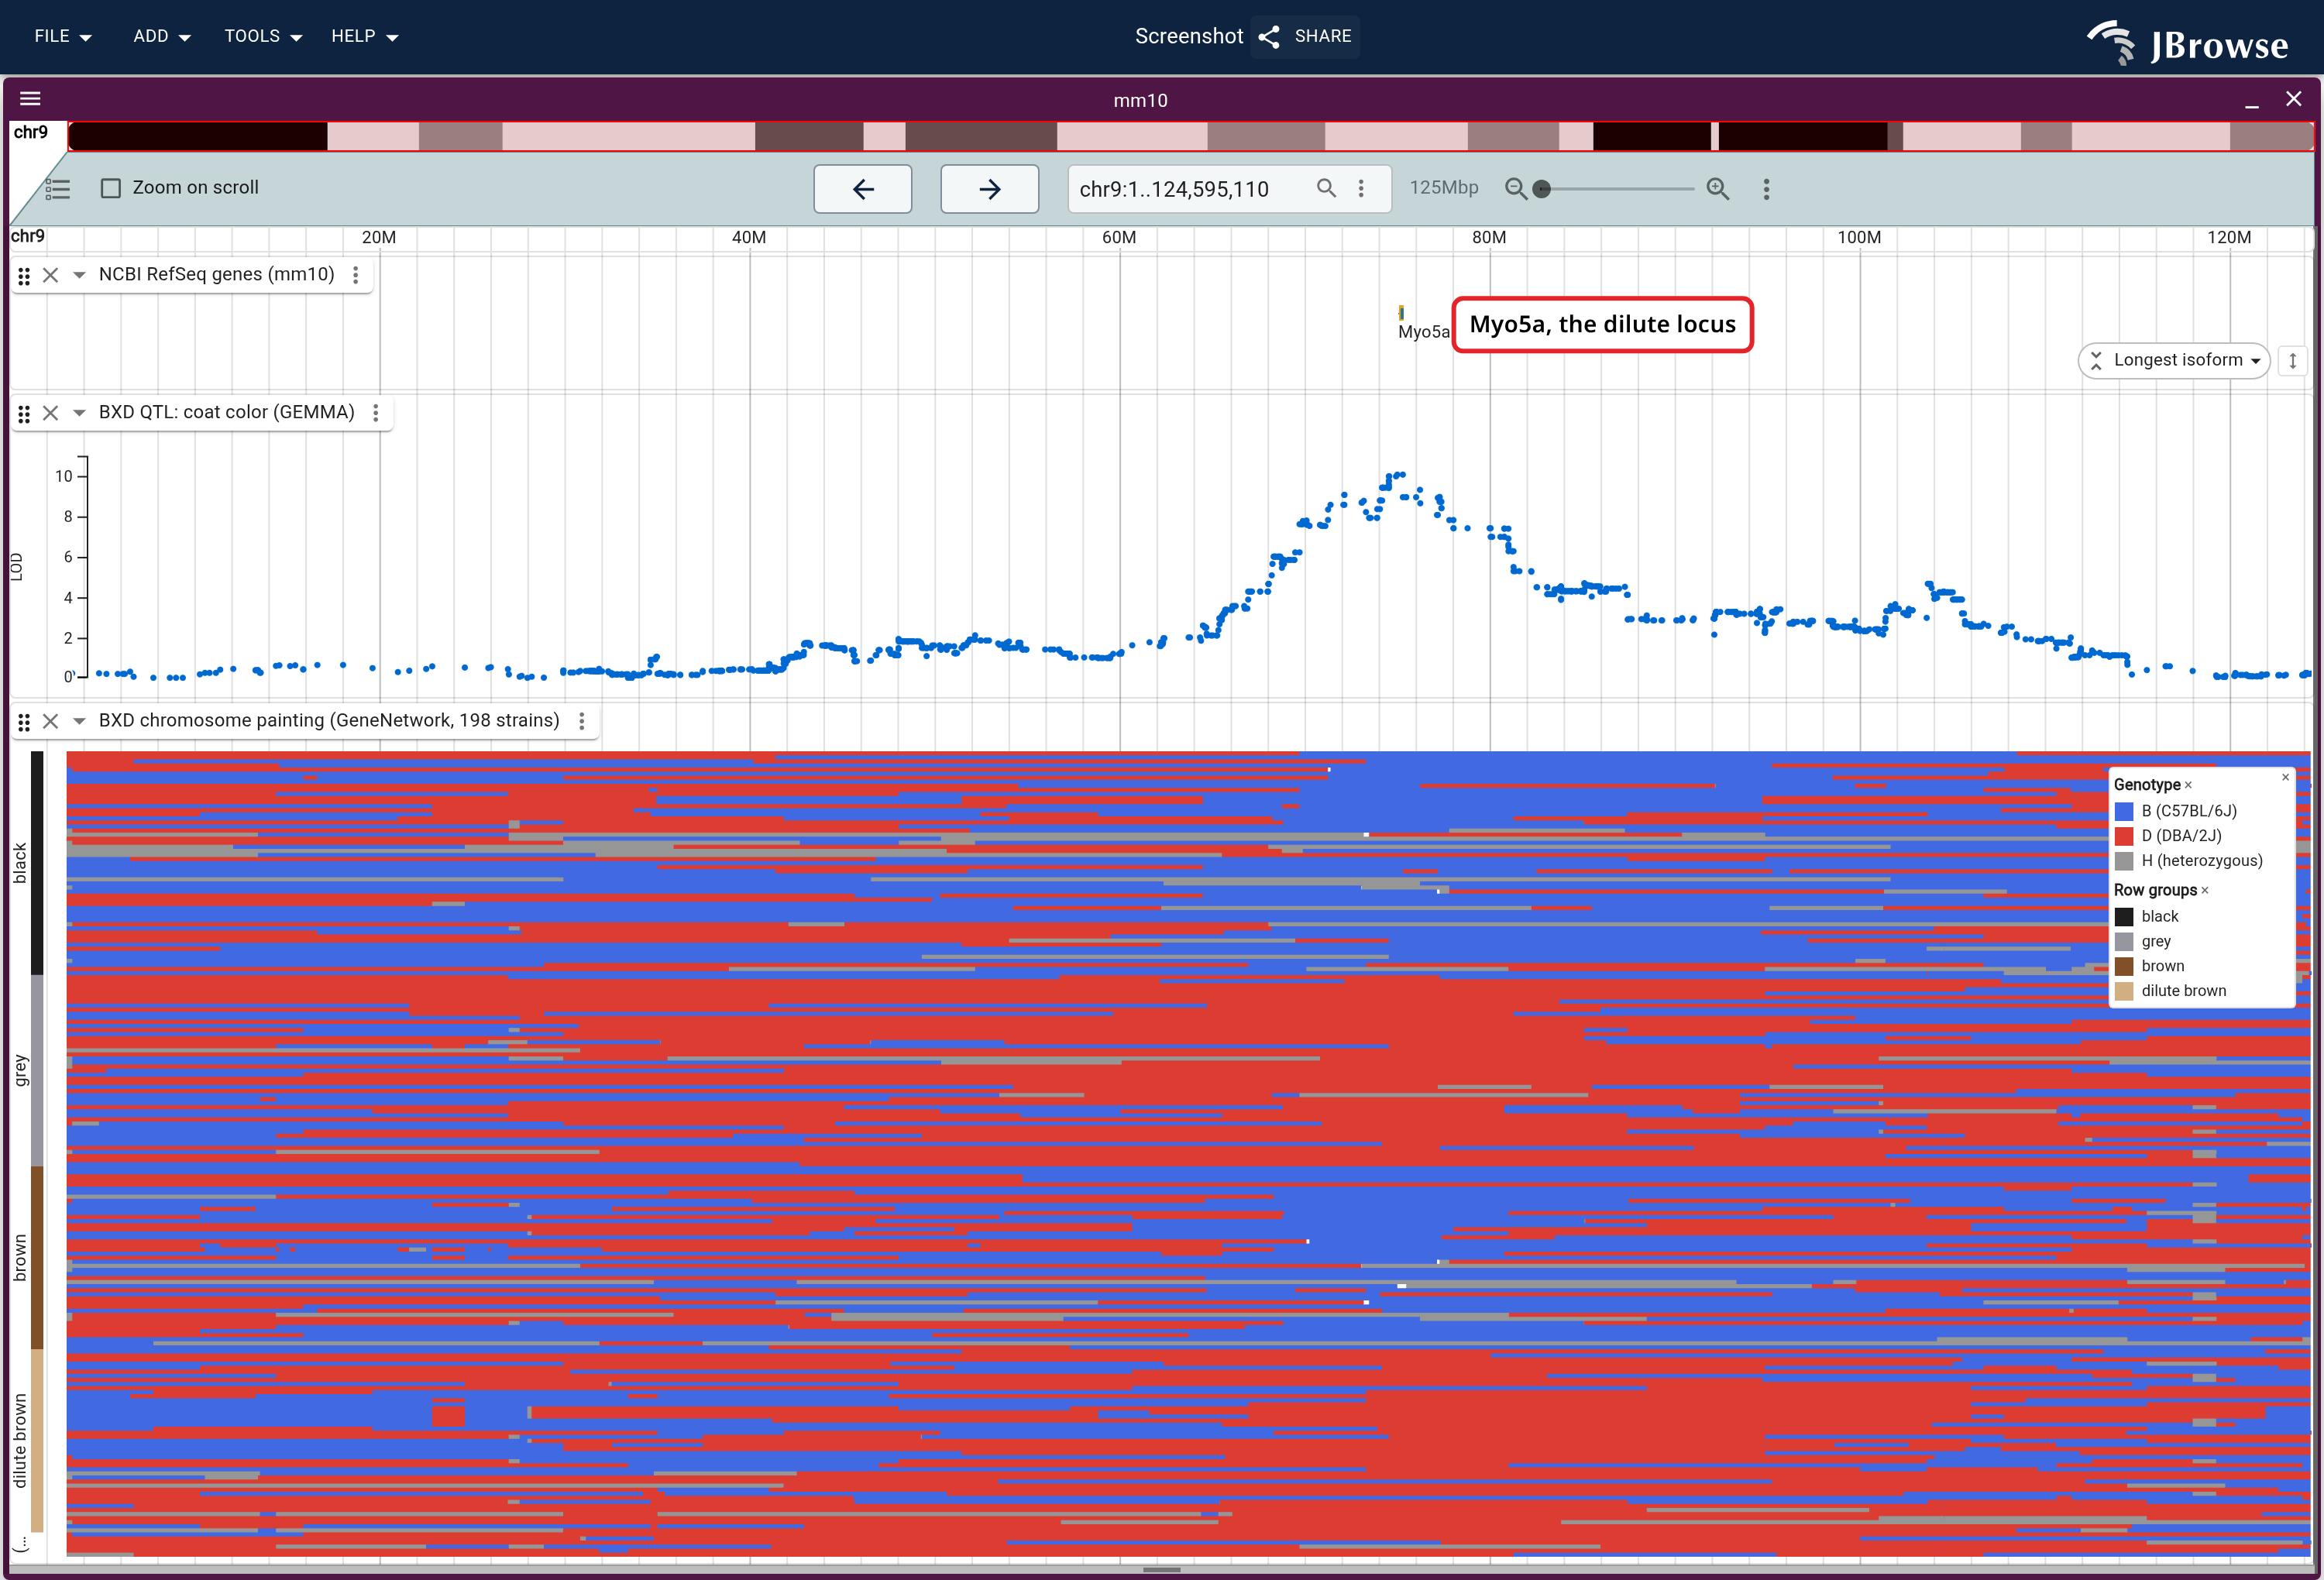2324x1580 pixels.
Task: Grab drag handle of BXD QTL track
Action: click(24, 413)
